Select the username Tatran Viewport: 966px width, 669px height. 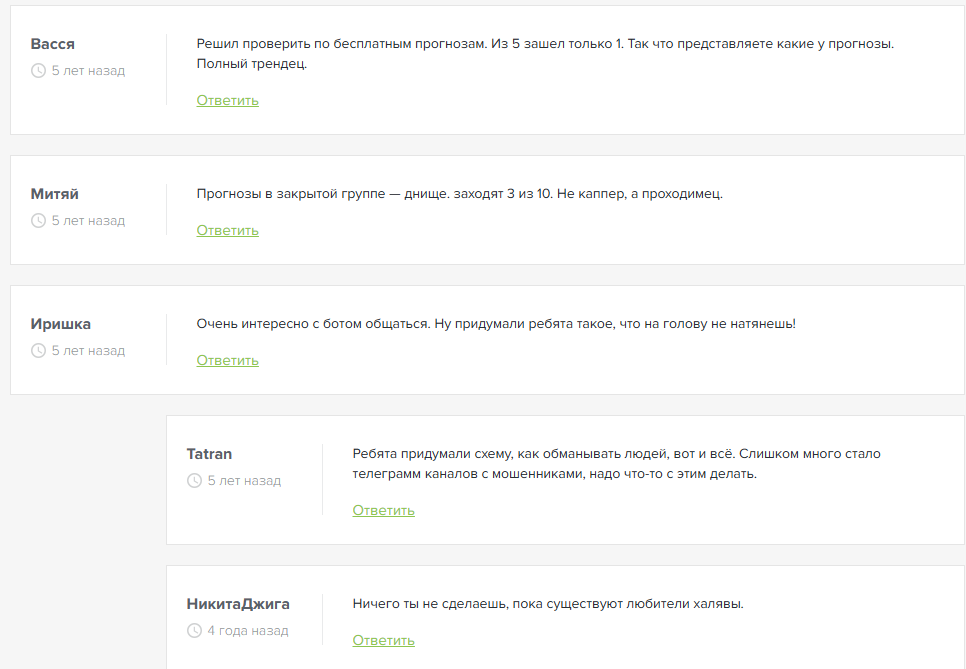[x=209, y=454]
